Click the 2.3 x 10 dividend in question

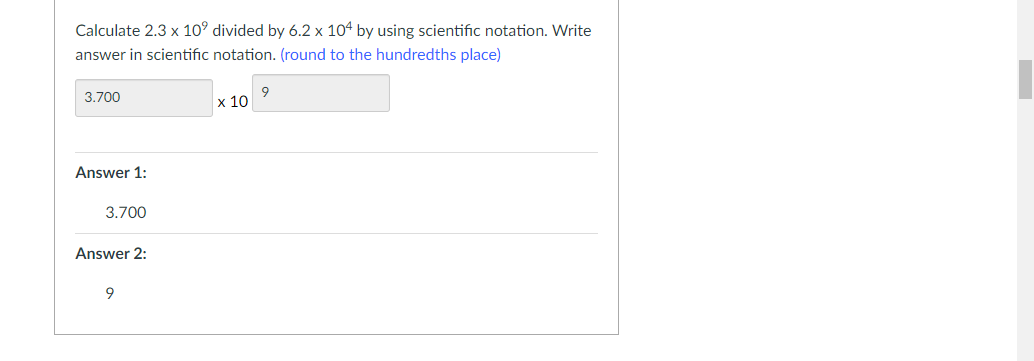[x=176, y=30]
